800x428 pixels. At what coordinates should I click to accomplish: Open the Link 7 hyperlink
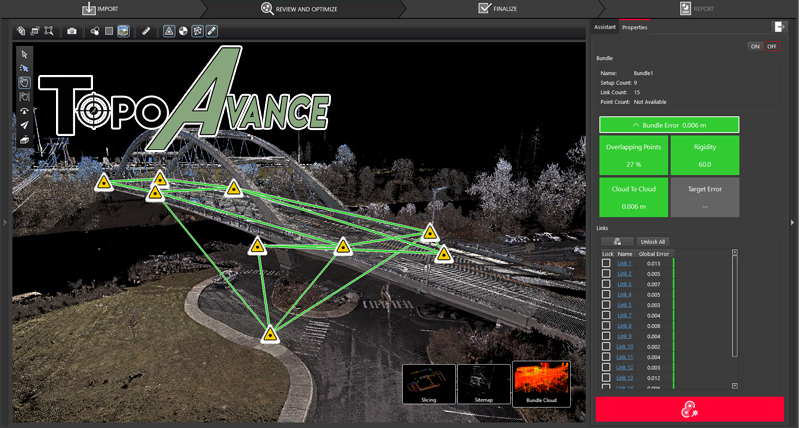coord(624,315)
